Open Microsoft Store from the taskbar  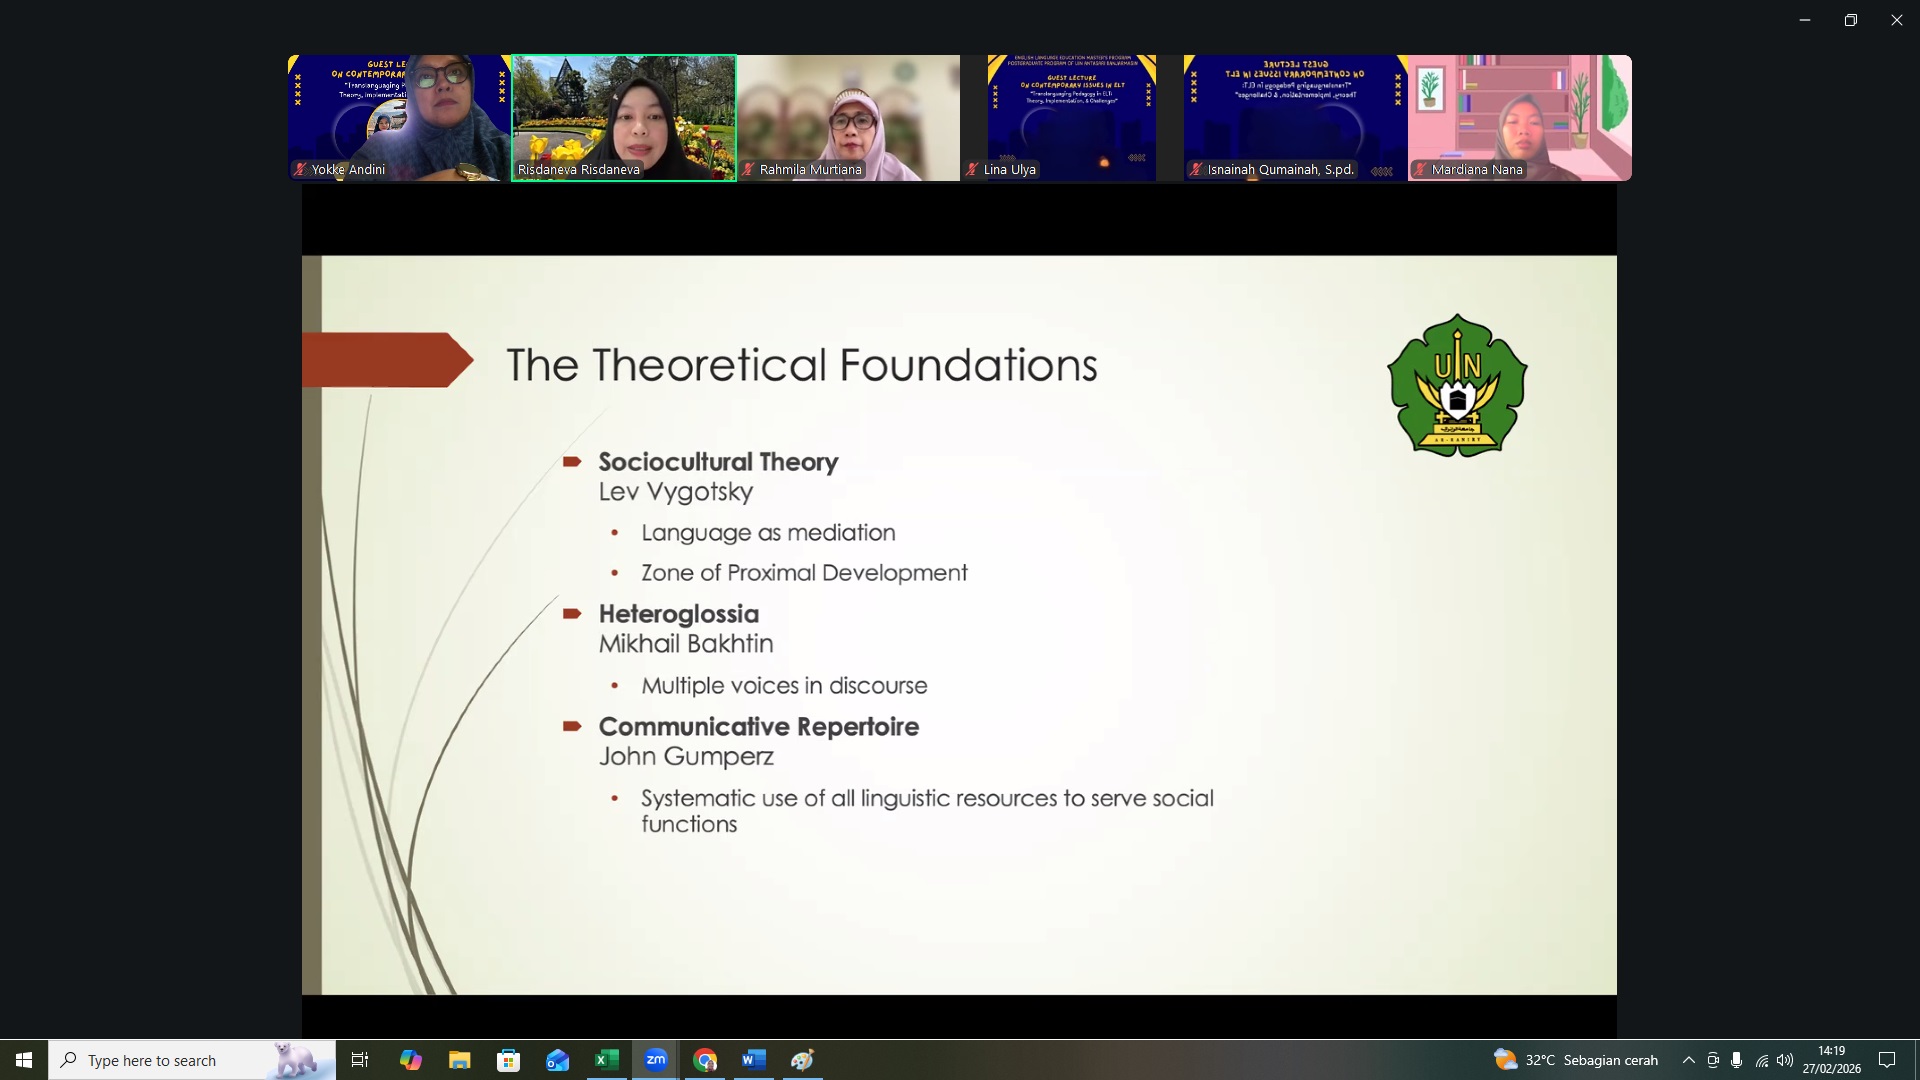tap(508, 1060)
